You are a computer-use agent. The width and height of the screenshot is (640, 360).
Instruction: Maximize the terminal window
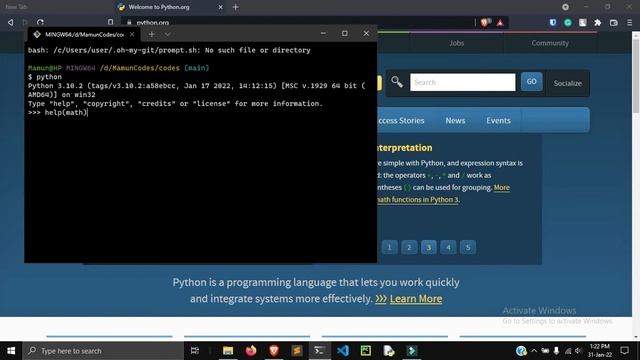[x=344, y=33]
